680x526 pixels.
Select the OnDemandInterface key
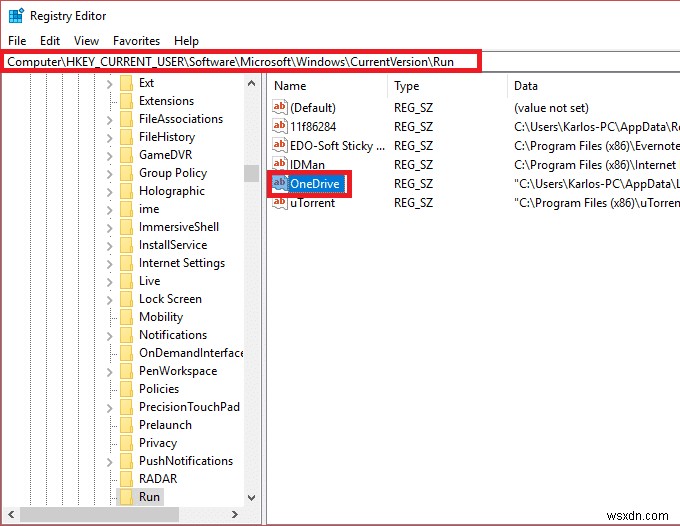pyautogui.click(x=191, y=353)
